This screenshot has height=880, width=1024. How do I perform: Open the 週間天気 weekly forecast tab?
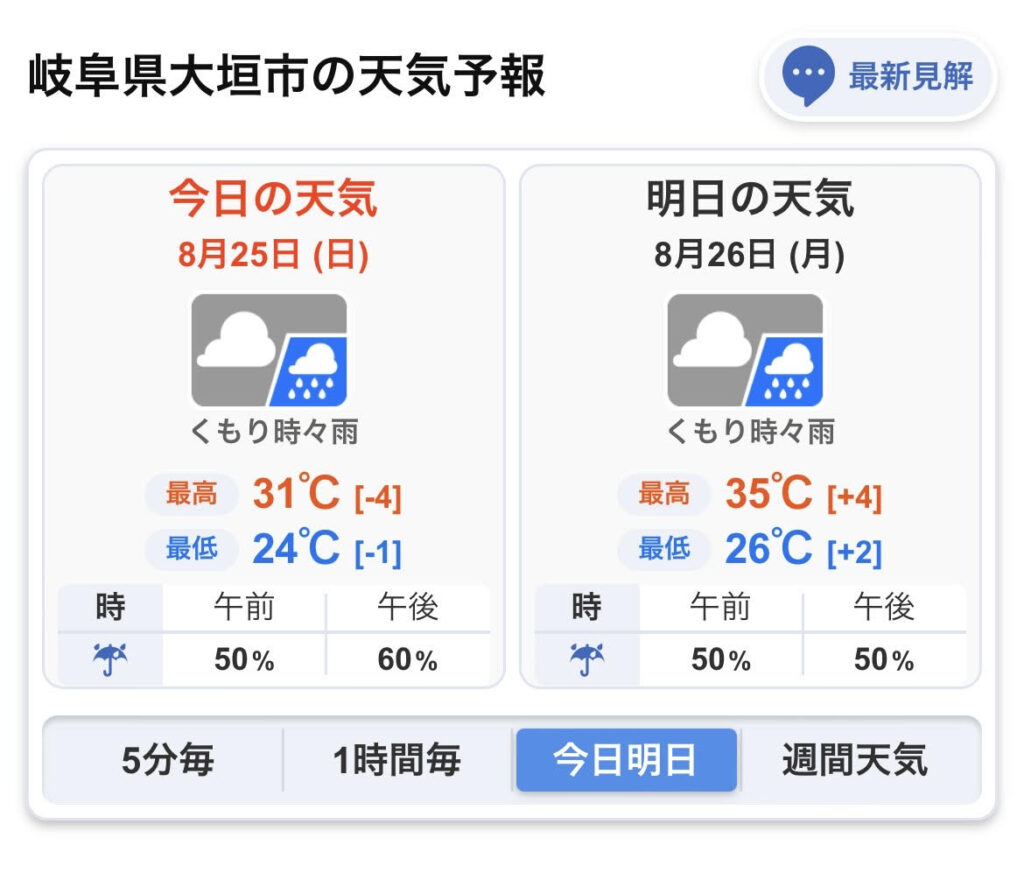pos(856,760)
